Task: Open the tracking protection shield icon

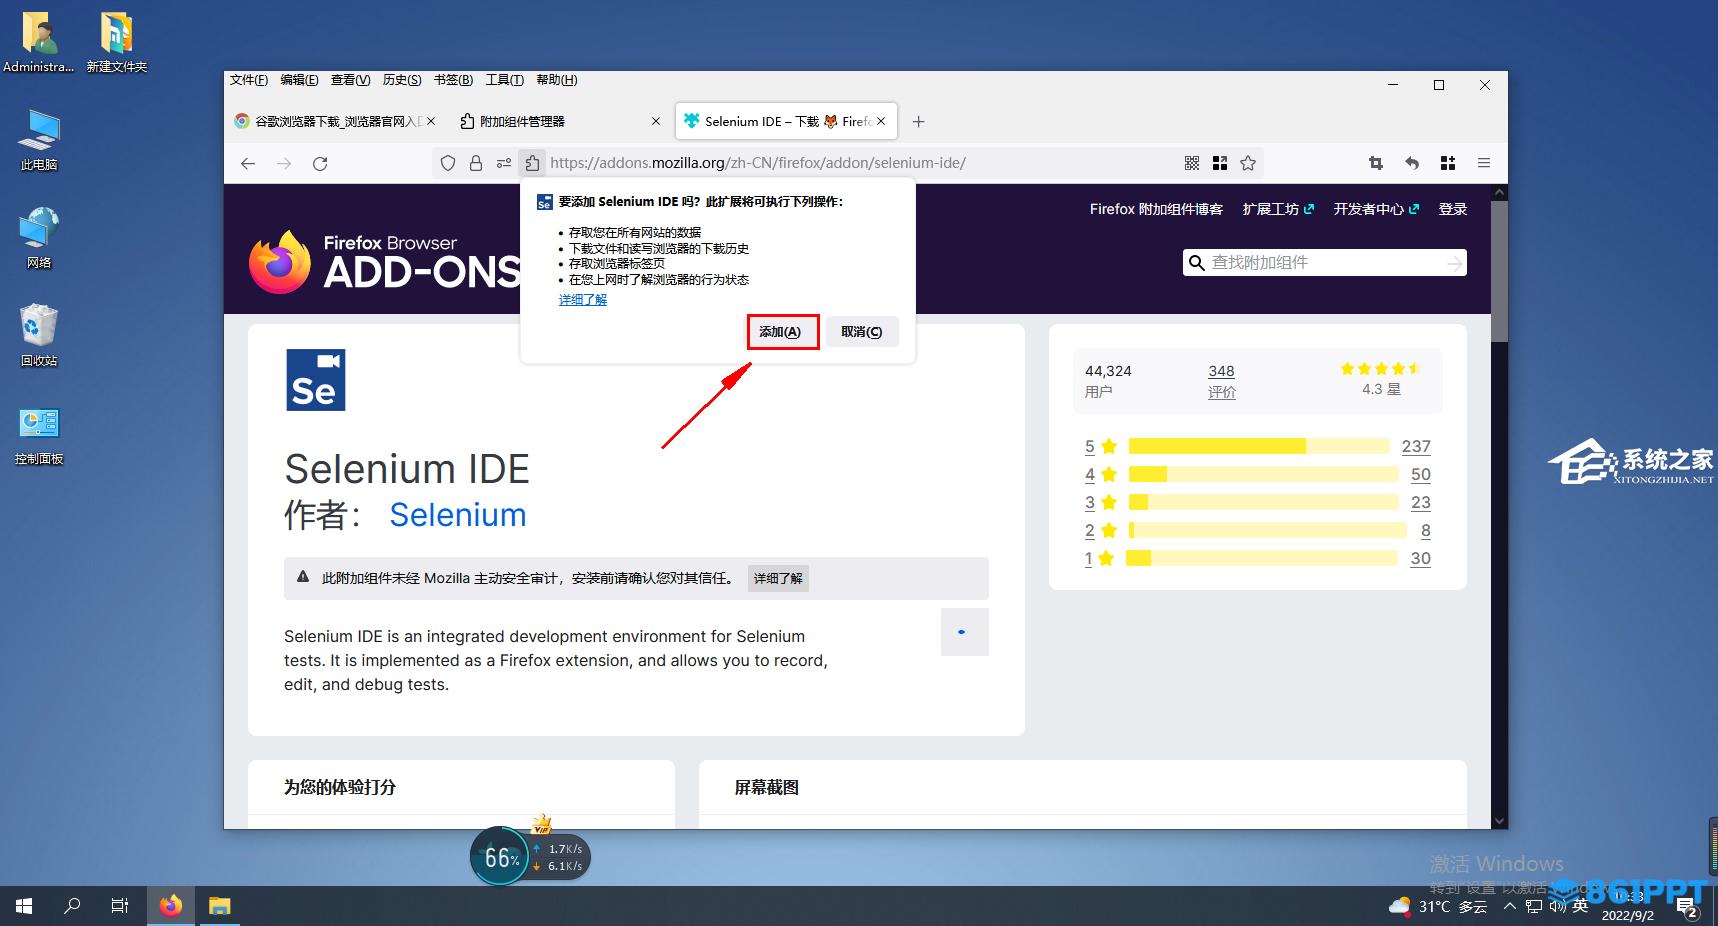Action: [448, 163]
